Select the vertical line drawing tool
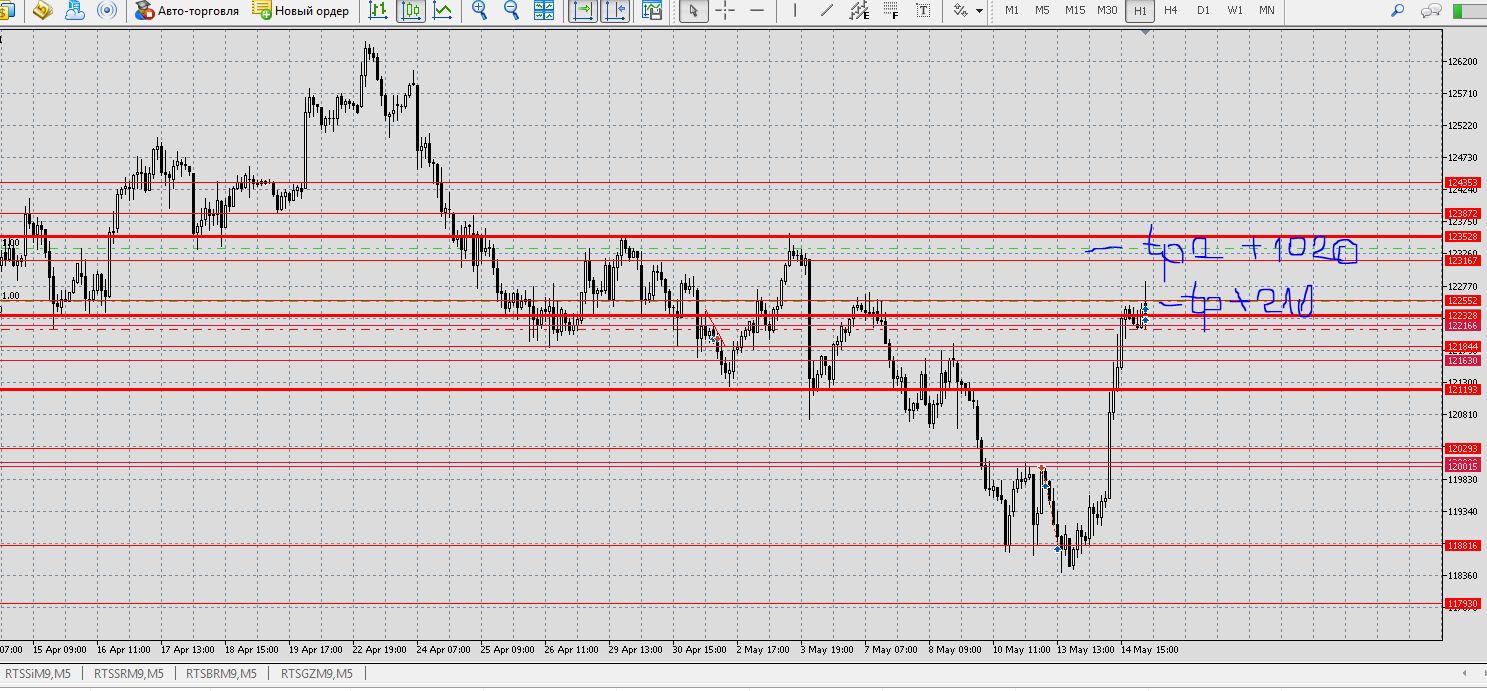Image resolution: width=1487 pixels, height=691 pixels. (793, 11)
